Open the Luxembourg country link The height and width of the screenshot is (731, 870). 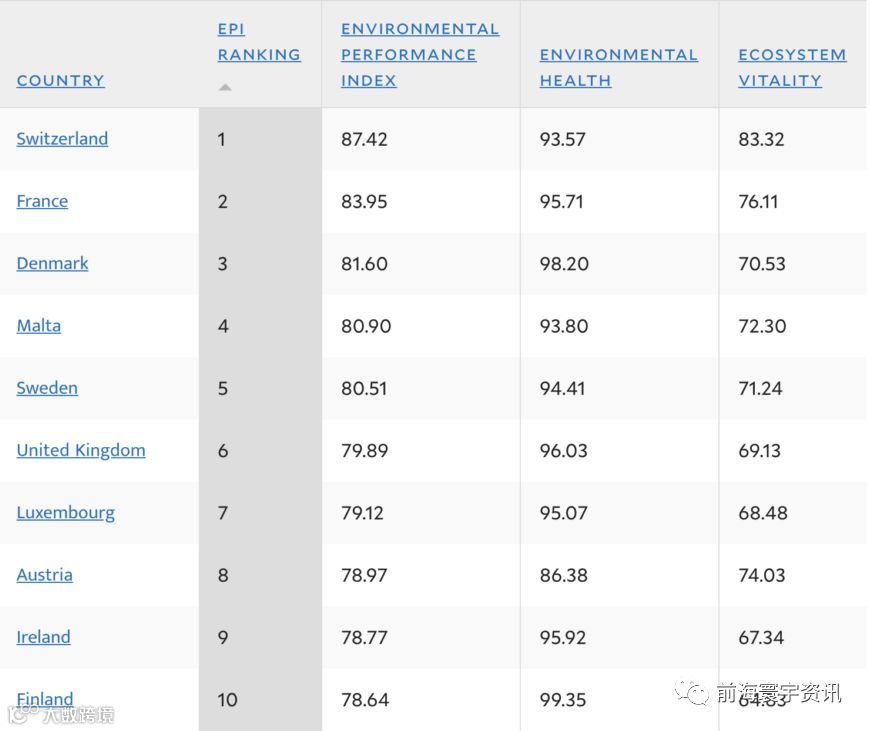(x=65, y=513)
